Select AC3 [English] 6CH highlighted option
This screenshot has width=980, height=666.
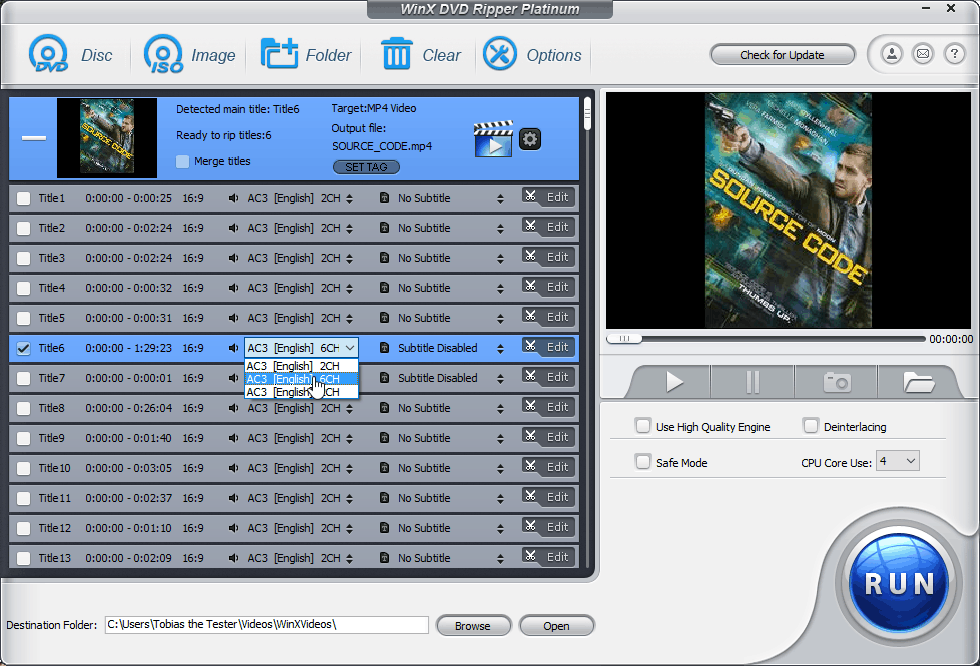pyautogui.click(x=301, y=379)
